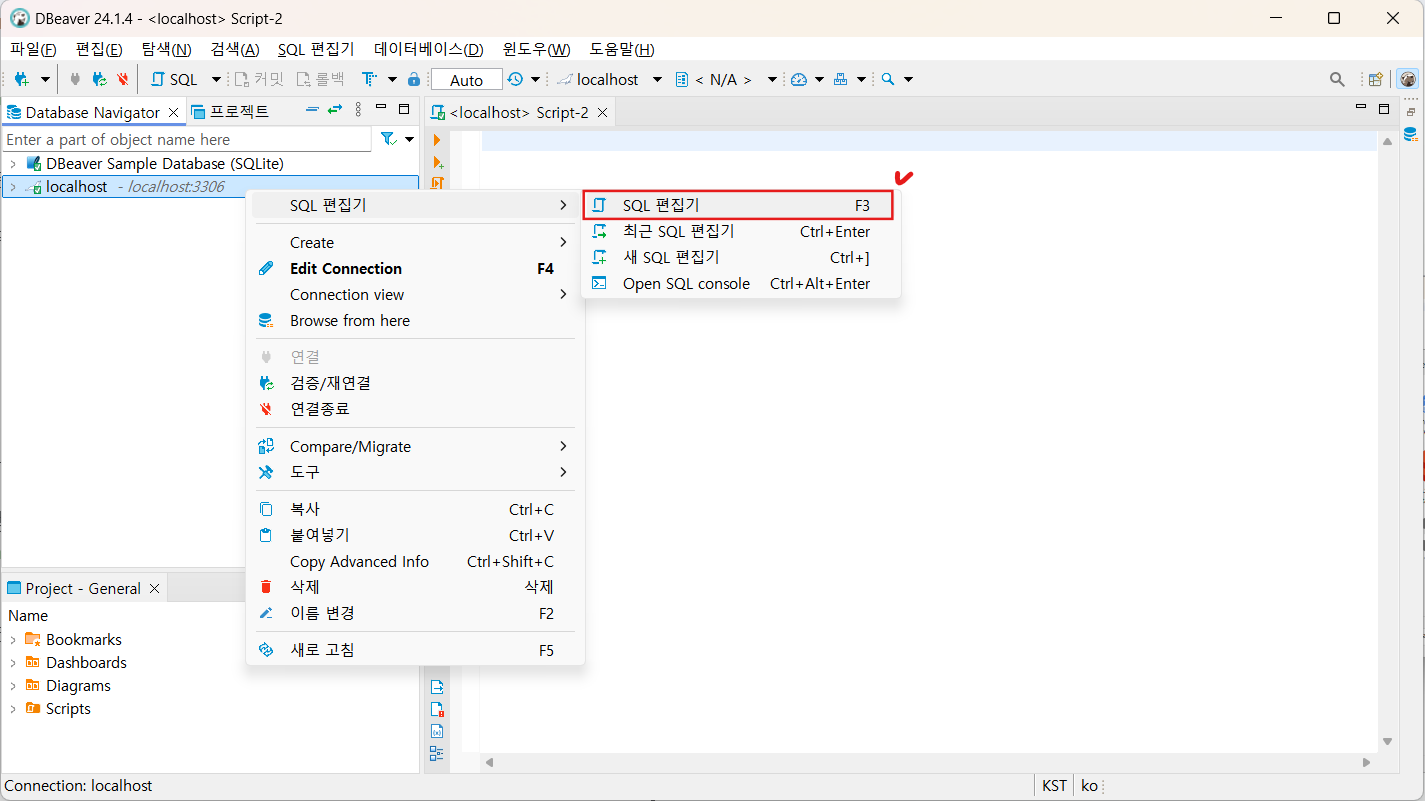Screen dimensions: 1425x801
Task: Click the object name filter input field
Action: (x=187, y=140)
